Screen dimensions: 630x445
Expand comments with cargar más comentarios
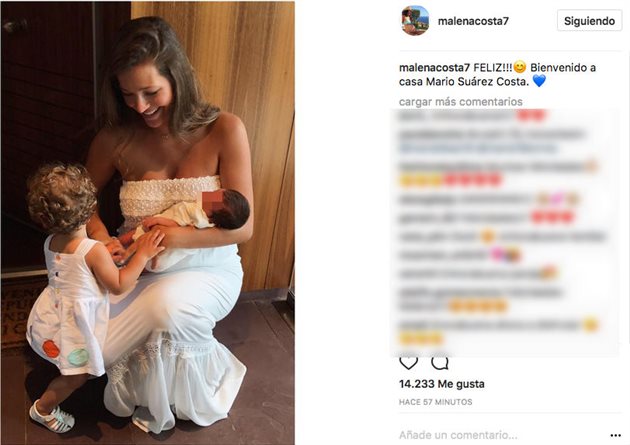pos(460,102)
